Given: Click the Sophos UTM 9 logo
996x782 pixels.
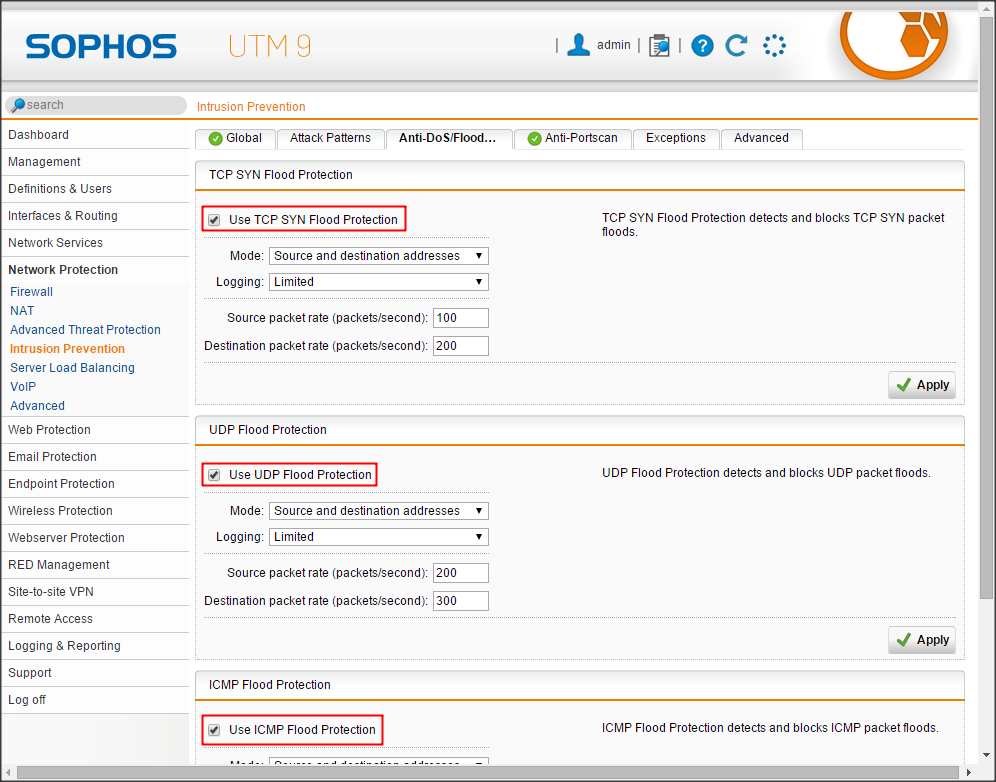Looking at the screenshot, I should (x=101, y=46).
